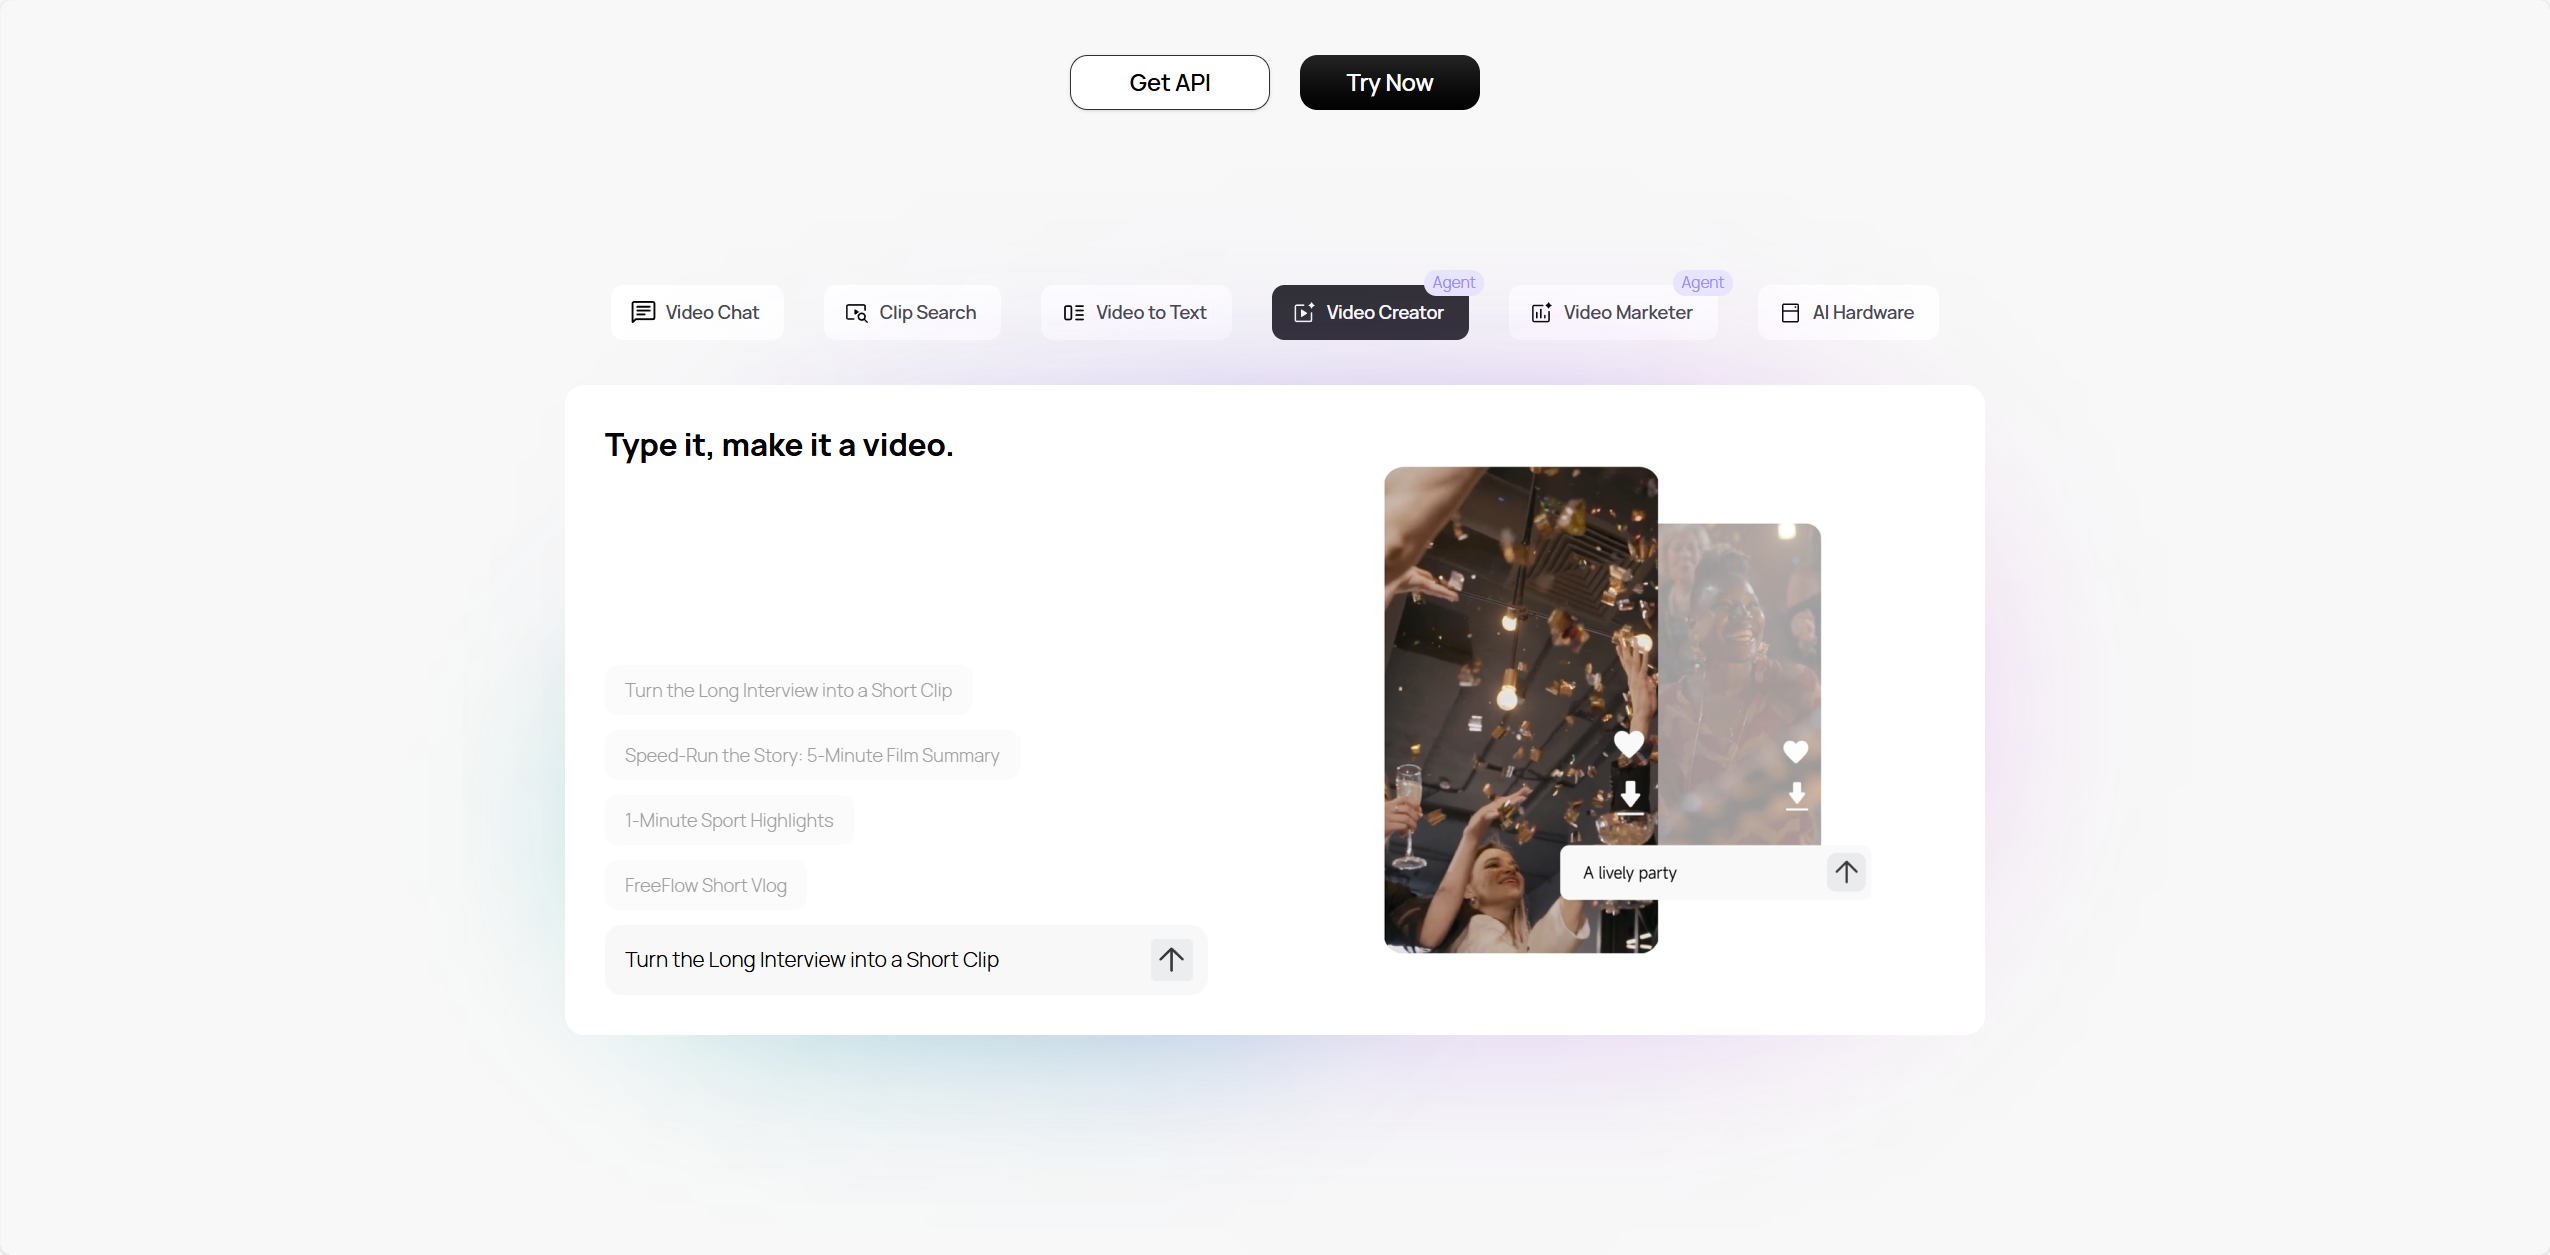Click the Try Now button
2550x1255 pixels.
click(1390, 83)
